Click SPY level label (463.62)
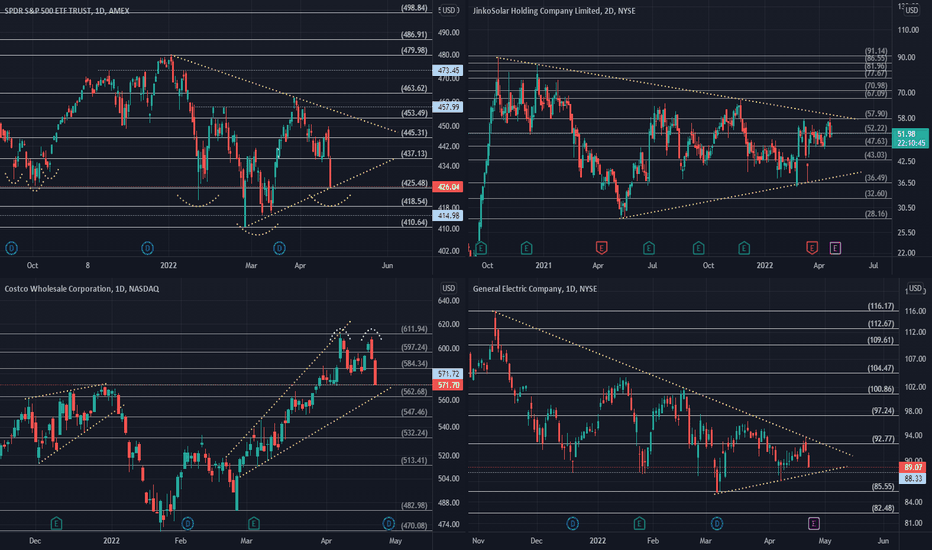 point(414,88)
